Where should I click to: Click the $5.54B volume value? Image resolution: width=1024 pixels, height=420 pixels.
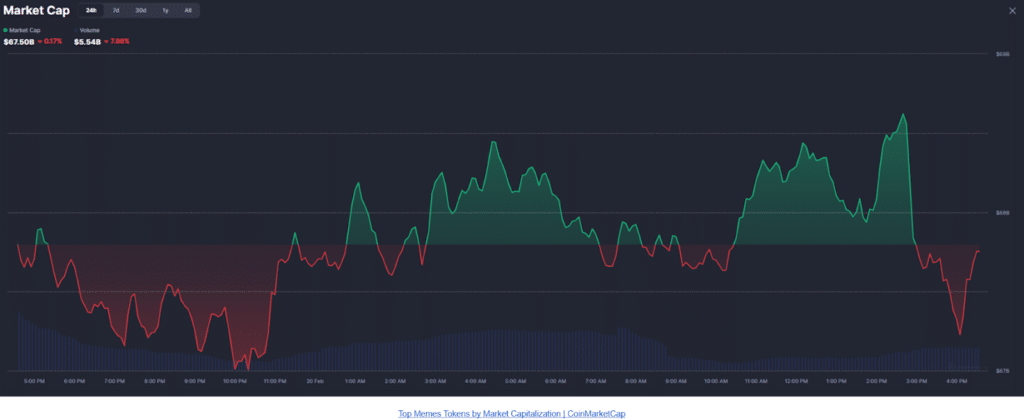point(88,41)
